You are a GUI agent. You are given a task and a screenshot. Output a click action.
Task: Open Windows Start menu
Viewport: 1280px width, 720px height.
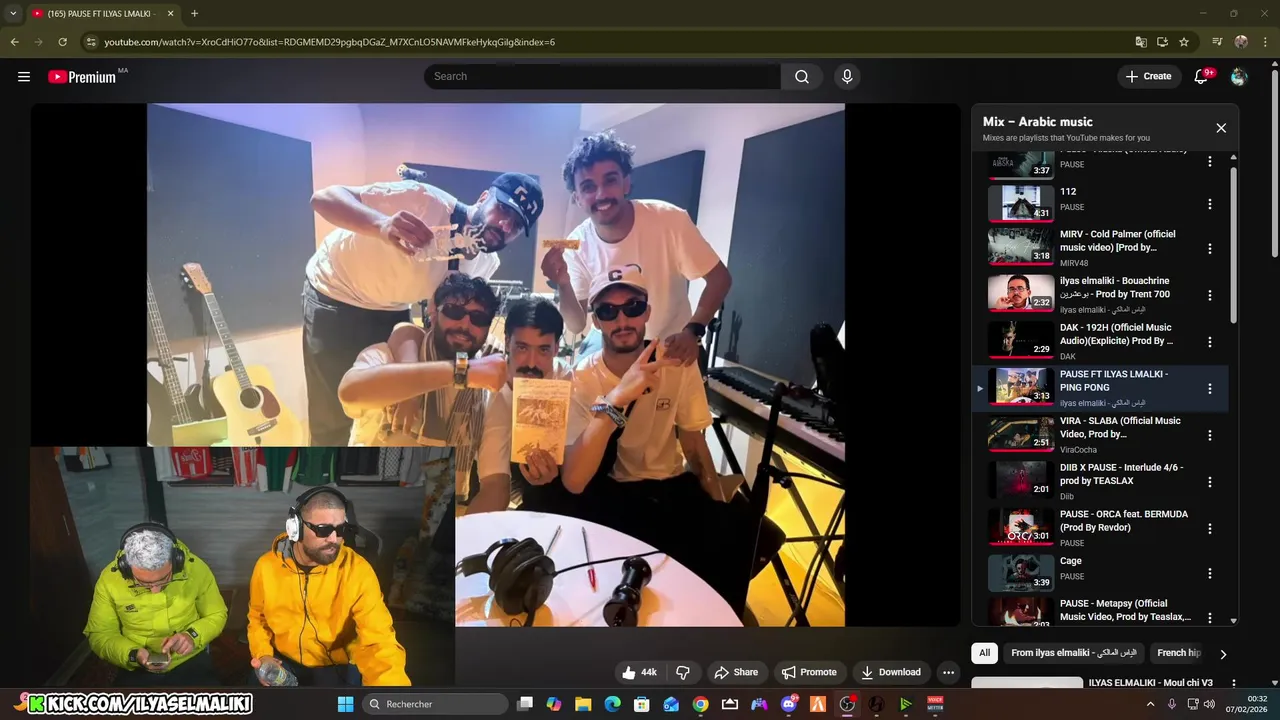(x=345, y=704)
